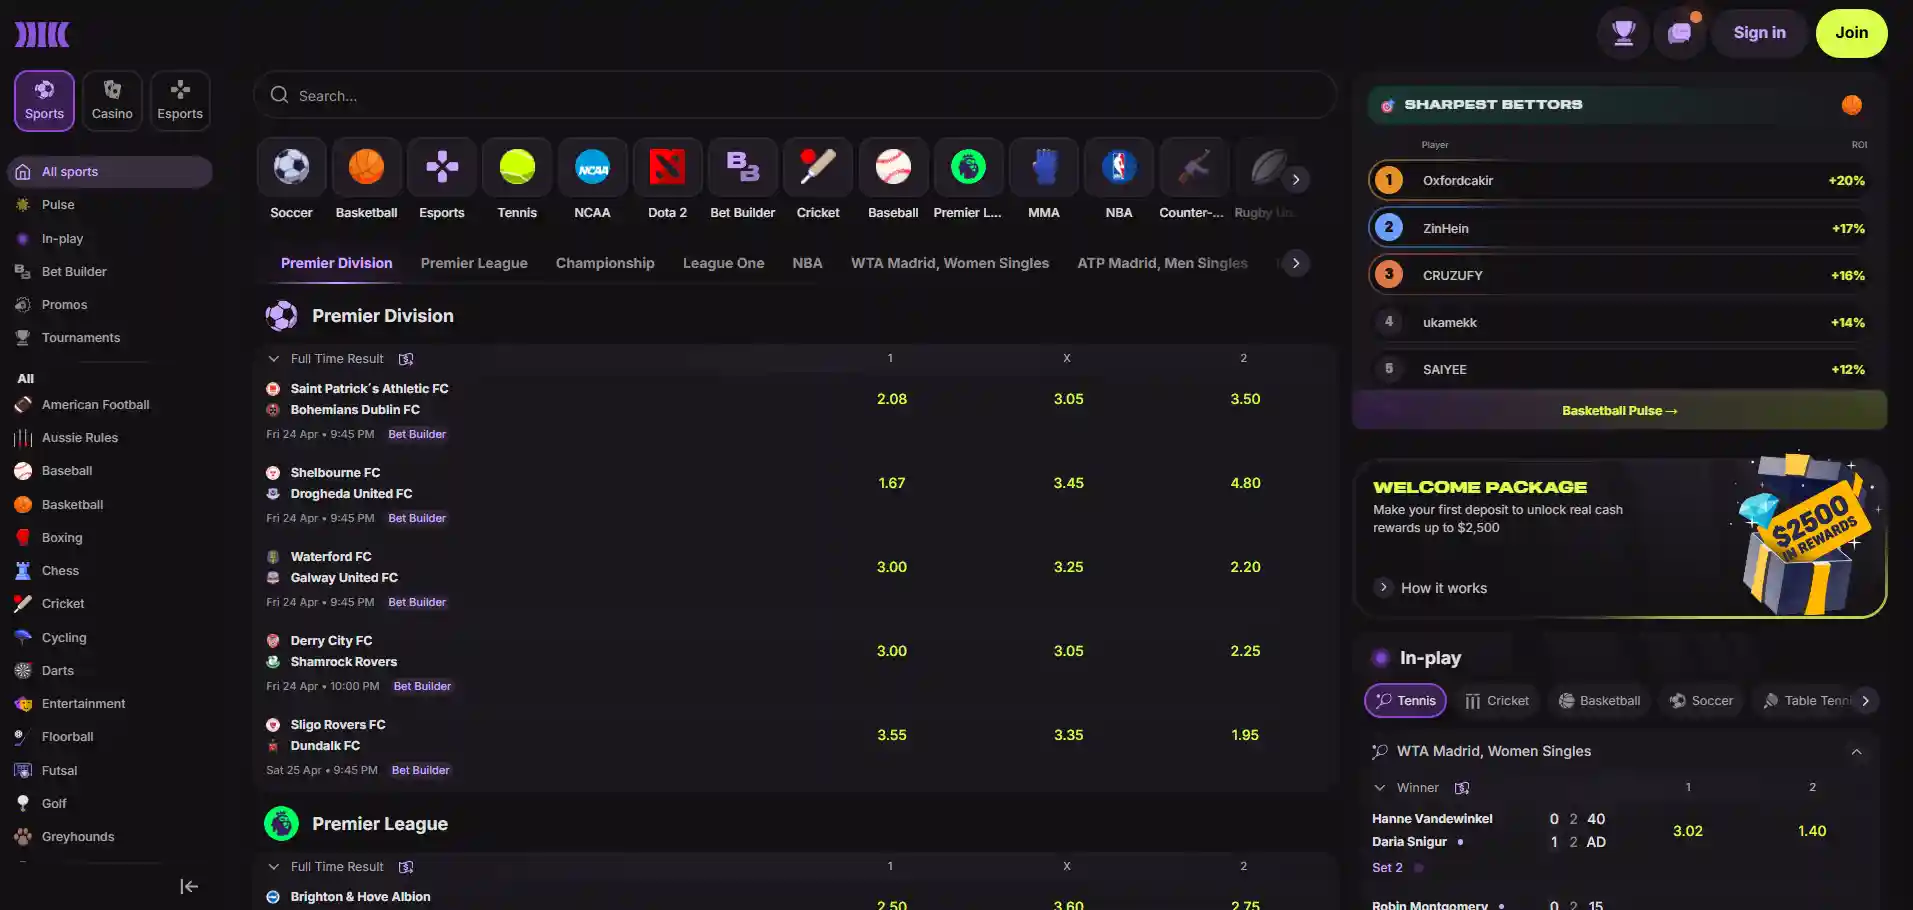Open stats icon next to Full Time Result in Premier Division

click(x=406, y=359)
